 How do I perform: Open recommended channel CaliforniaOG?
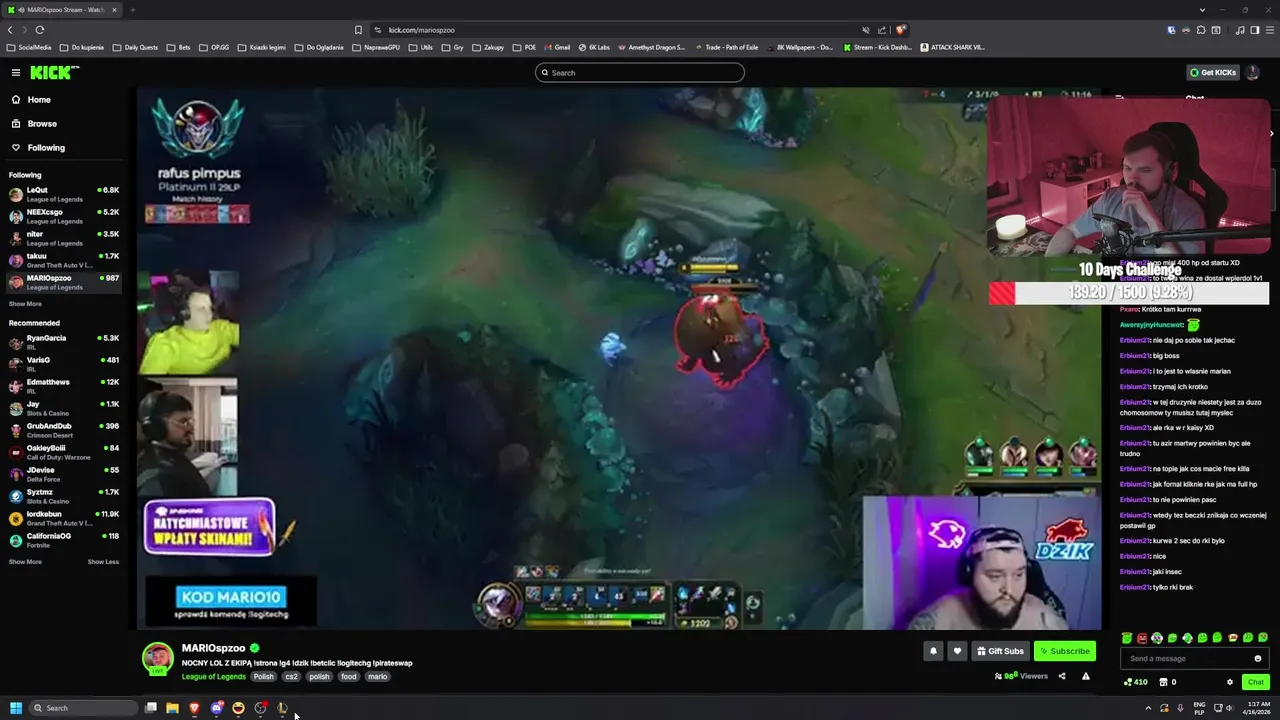tap(62, 539)
